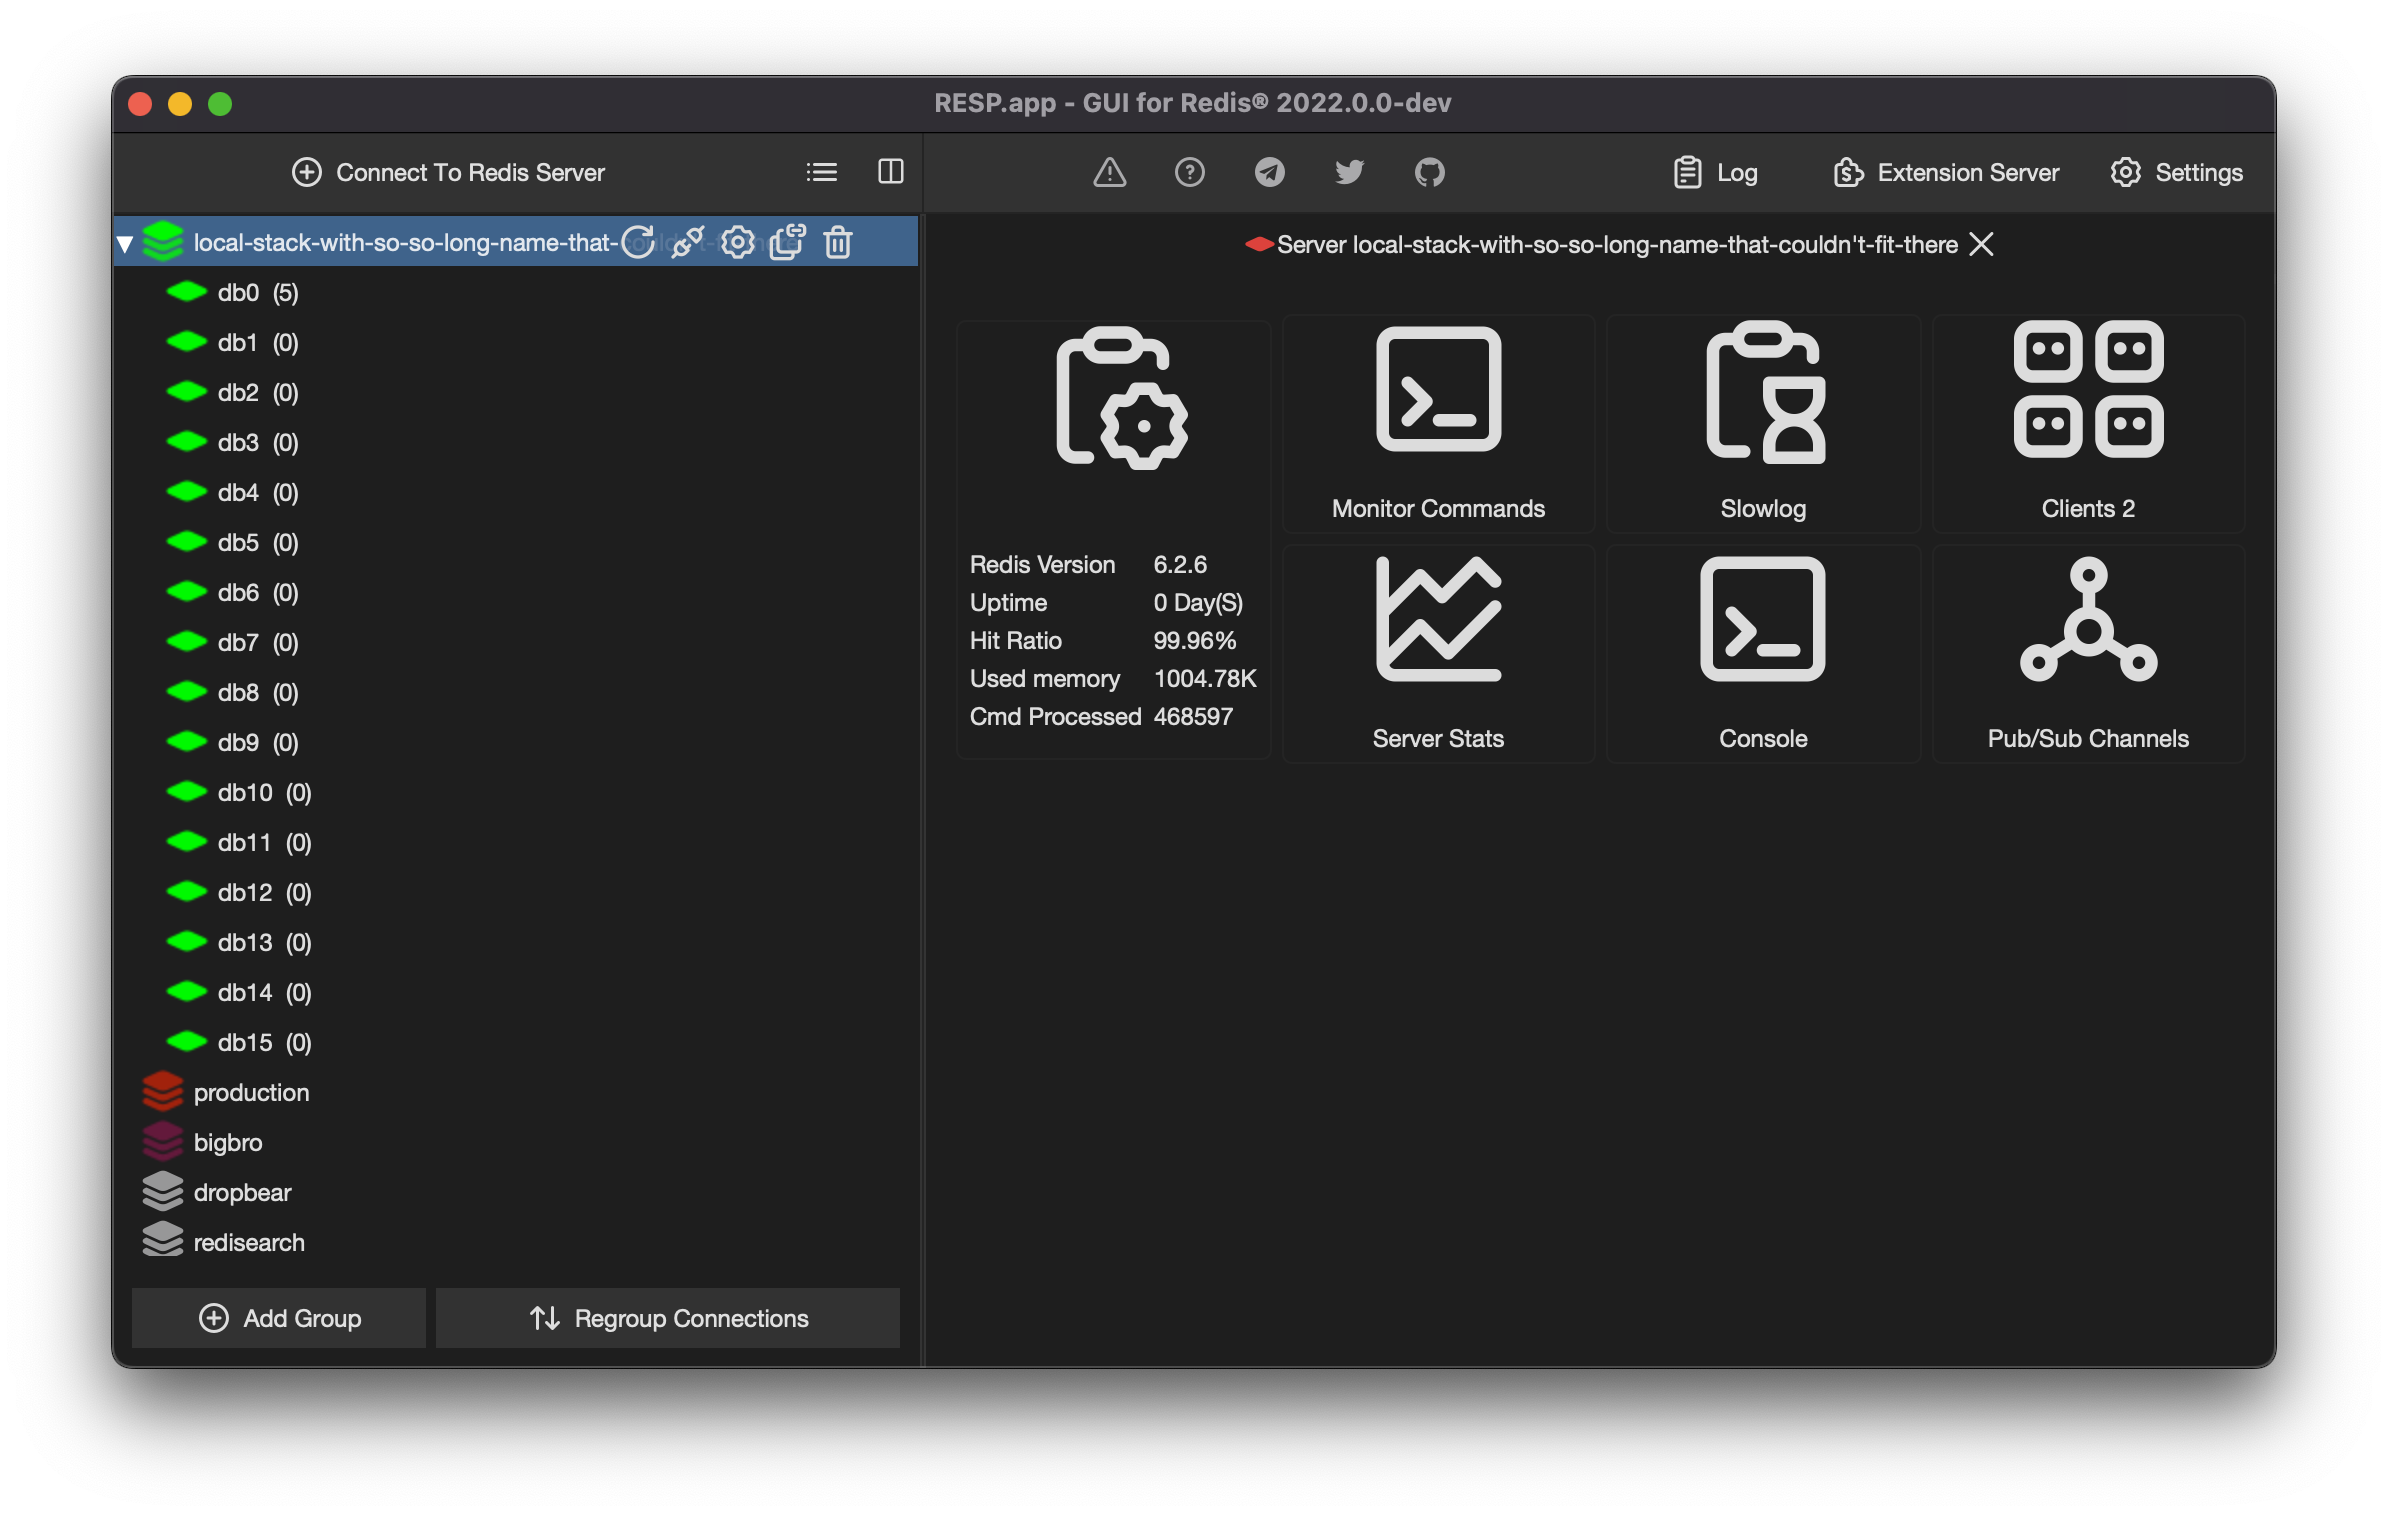2388x1516 pixels.
Task: Click the Hit Ratio 99.96% value
Action: tap(1195, 640)
